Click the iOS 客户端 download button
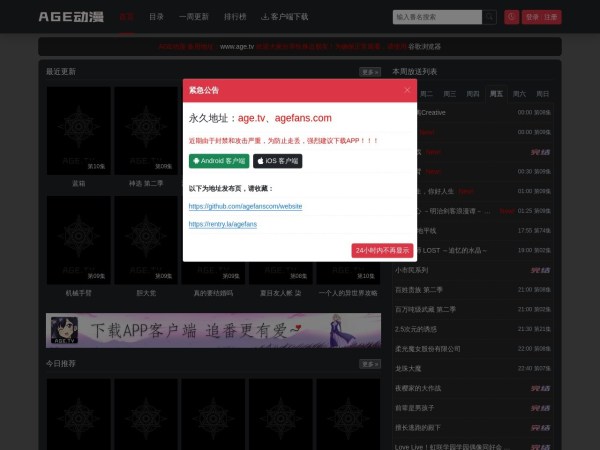The width and height of the screenshot is (600, 450). (x=278, y=160)
